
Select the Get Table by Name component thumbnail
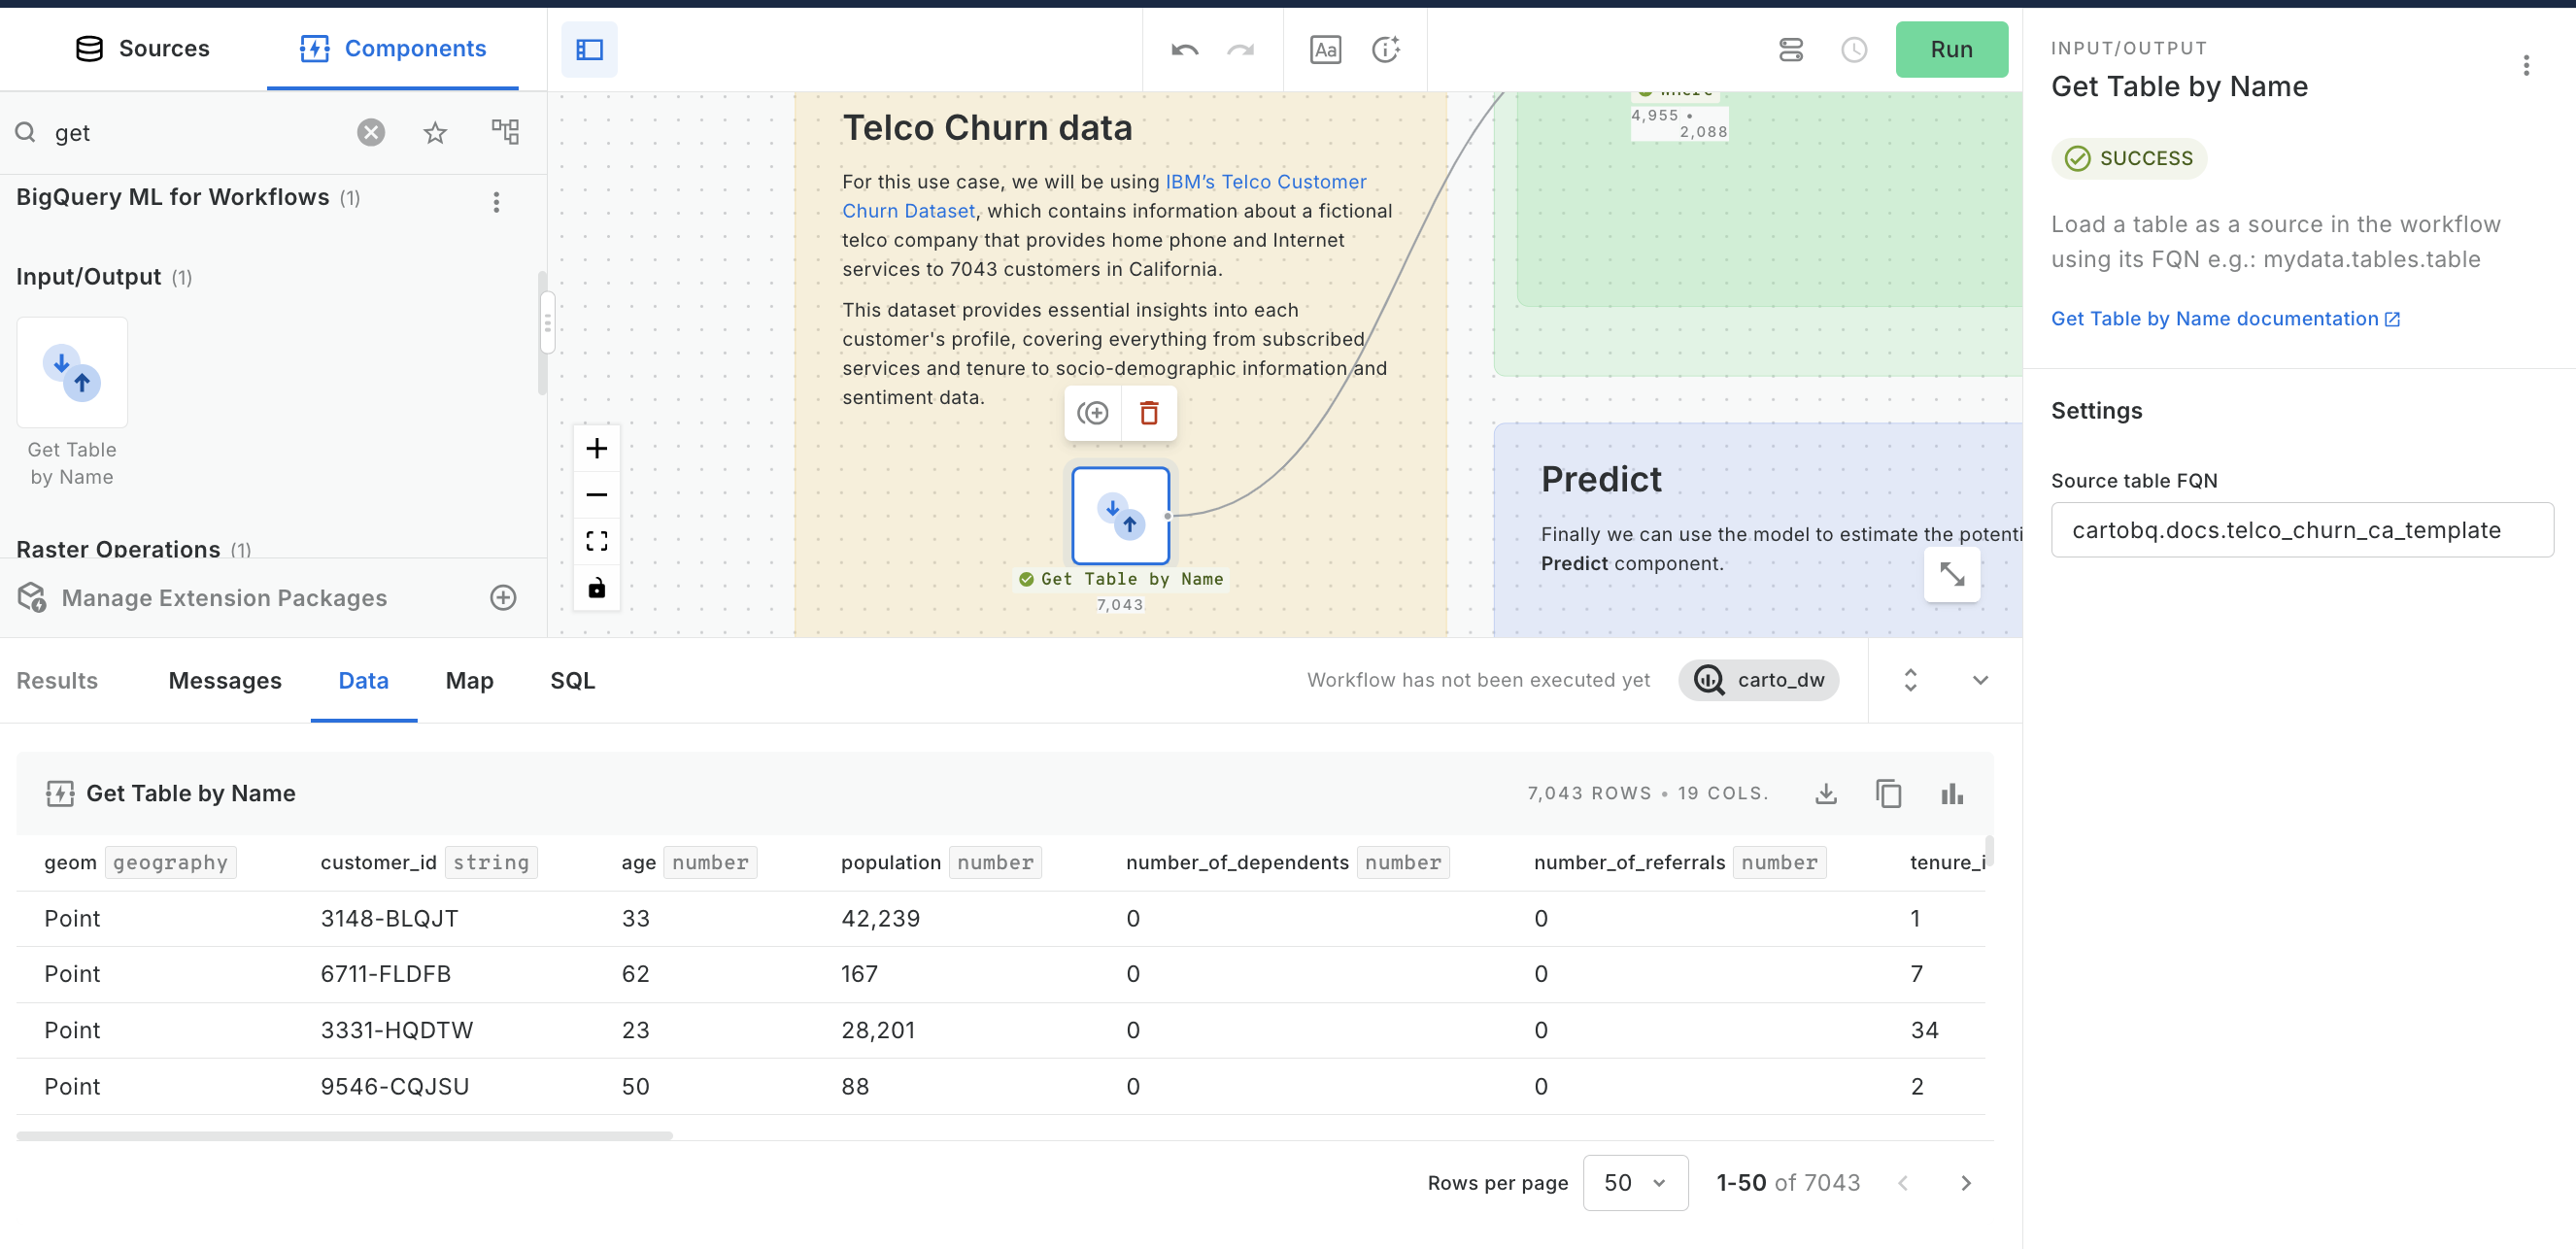72,372
